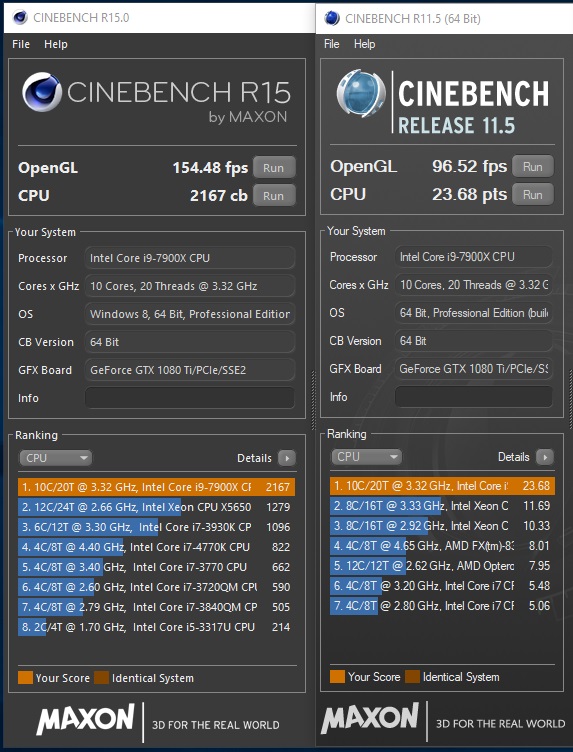Click the Info field in R15 window
The image size is (573, 752).
(x=190, y=398)
